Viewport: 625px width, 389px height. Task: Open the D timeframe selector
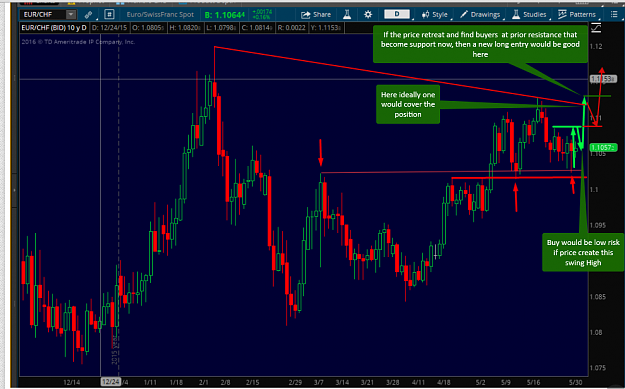[397, 14]
